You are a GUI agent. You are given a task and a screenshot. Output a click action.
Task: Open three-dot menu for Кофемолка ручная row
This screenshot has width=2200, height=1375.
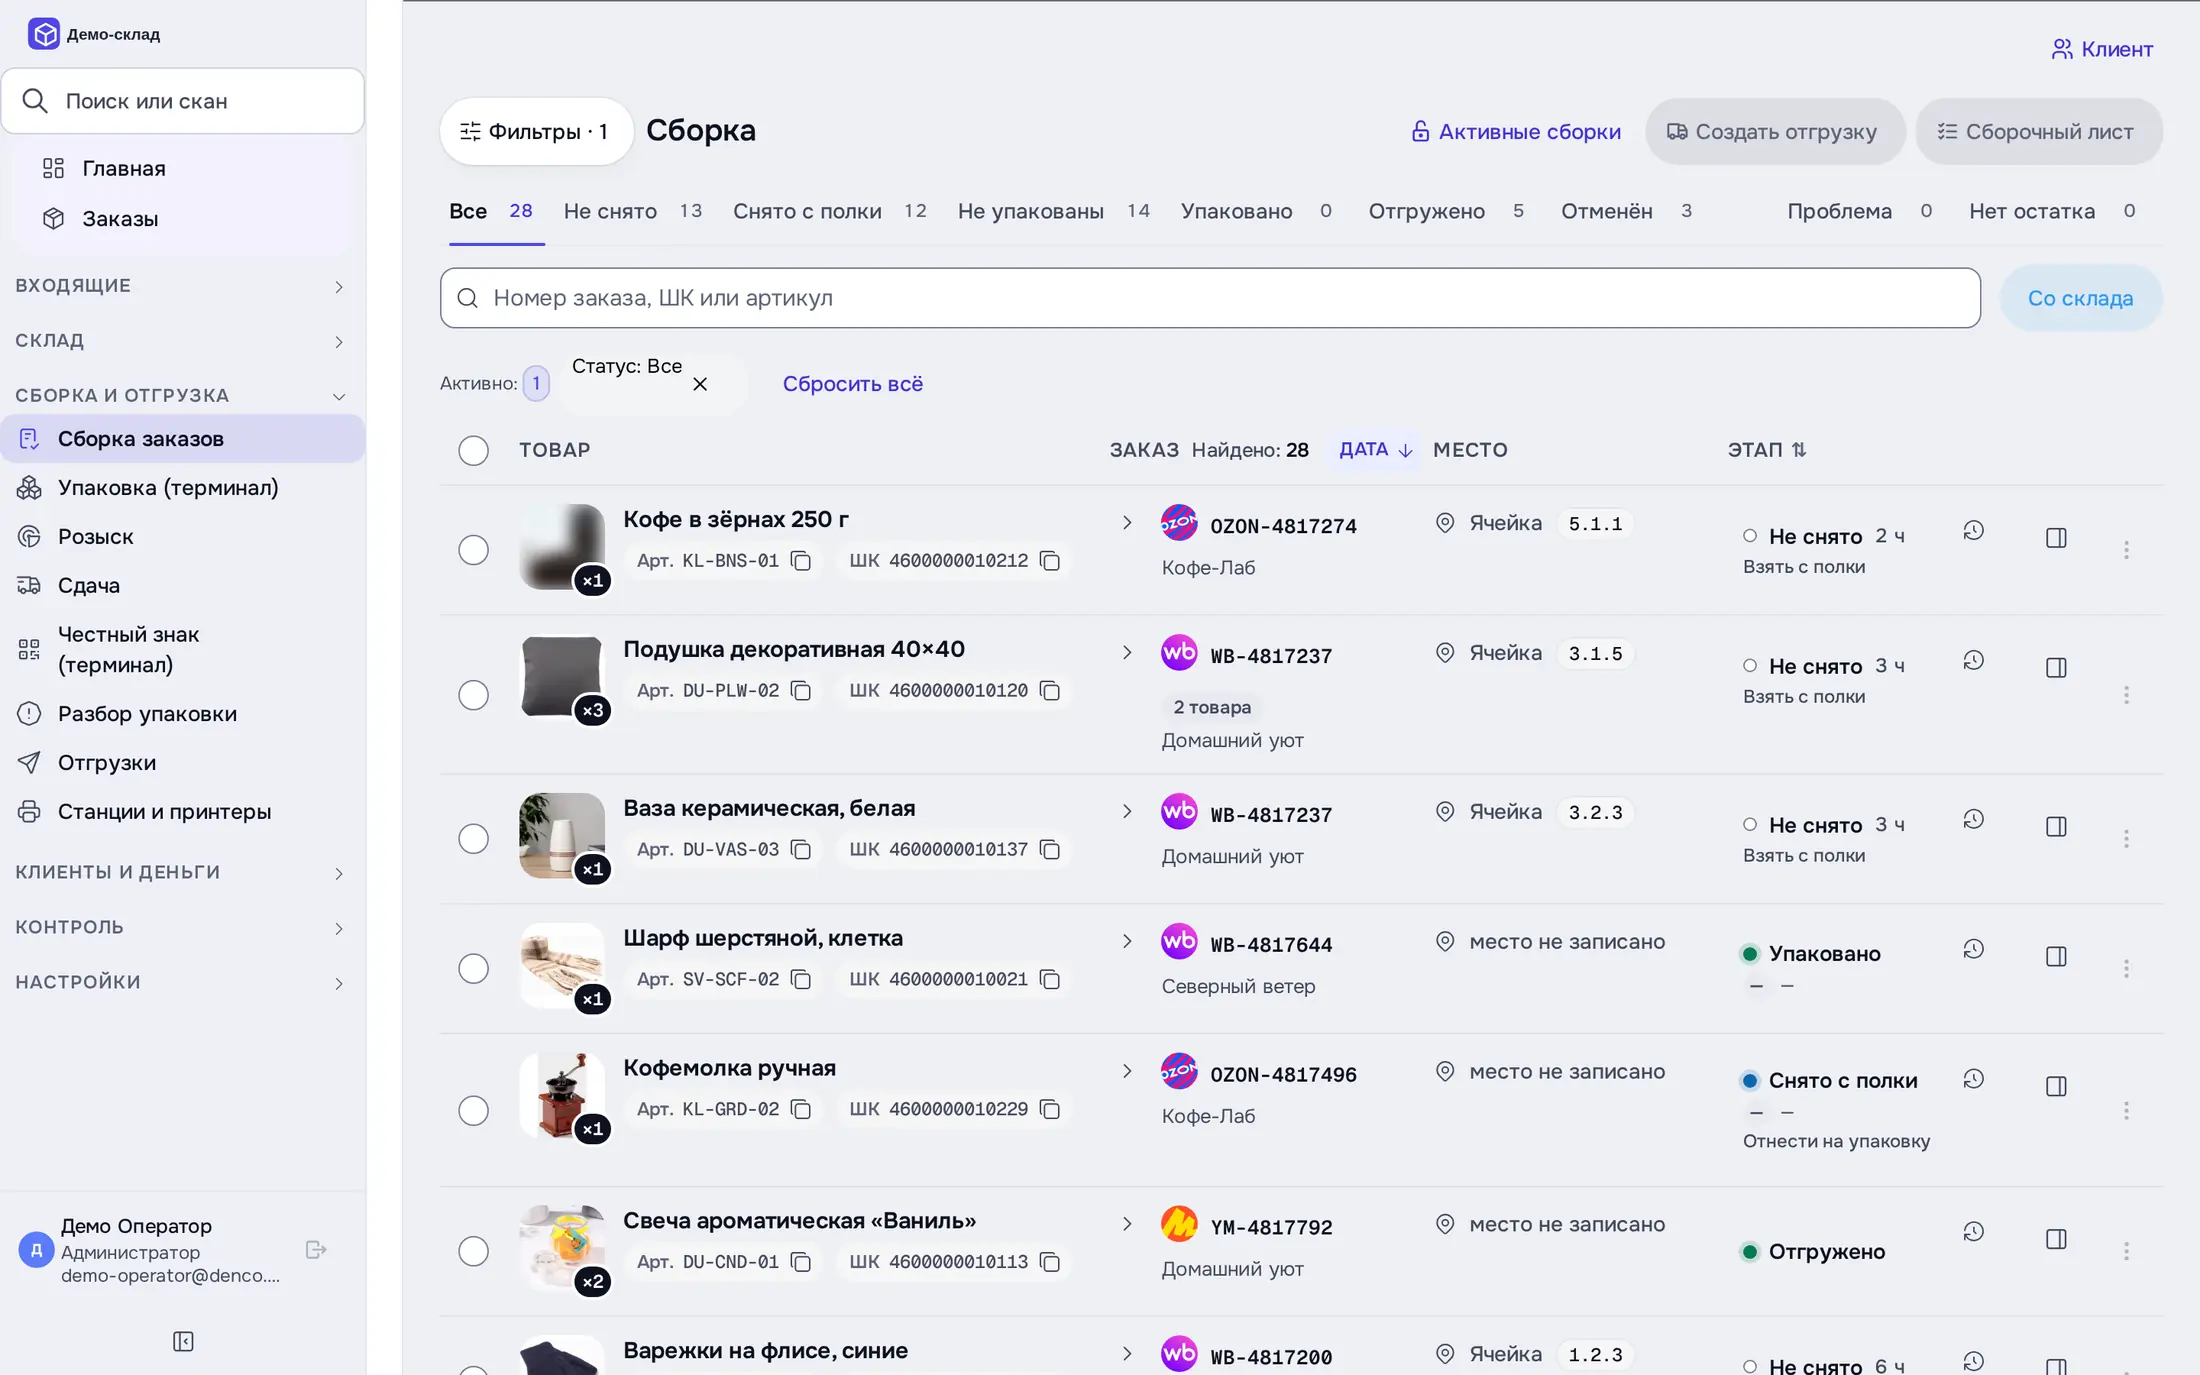click(x=2126, y=1110)
